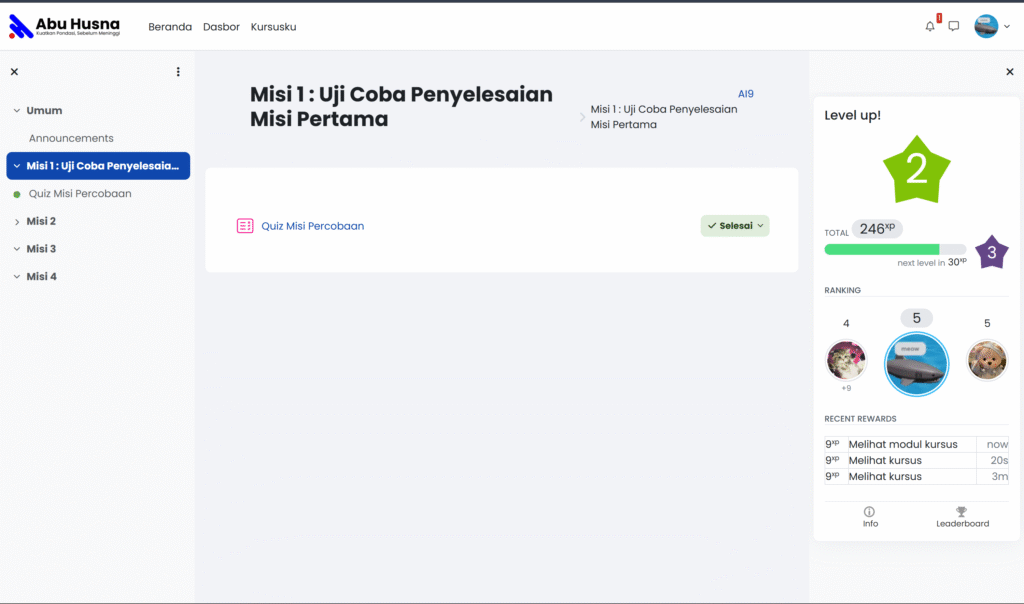The width and height of the screenshot is (1024, 604).
Task: Open the messaging chat bubble icon
Action: click(x=954, y=27)
